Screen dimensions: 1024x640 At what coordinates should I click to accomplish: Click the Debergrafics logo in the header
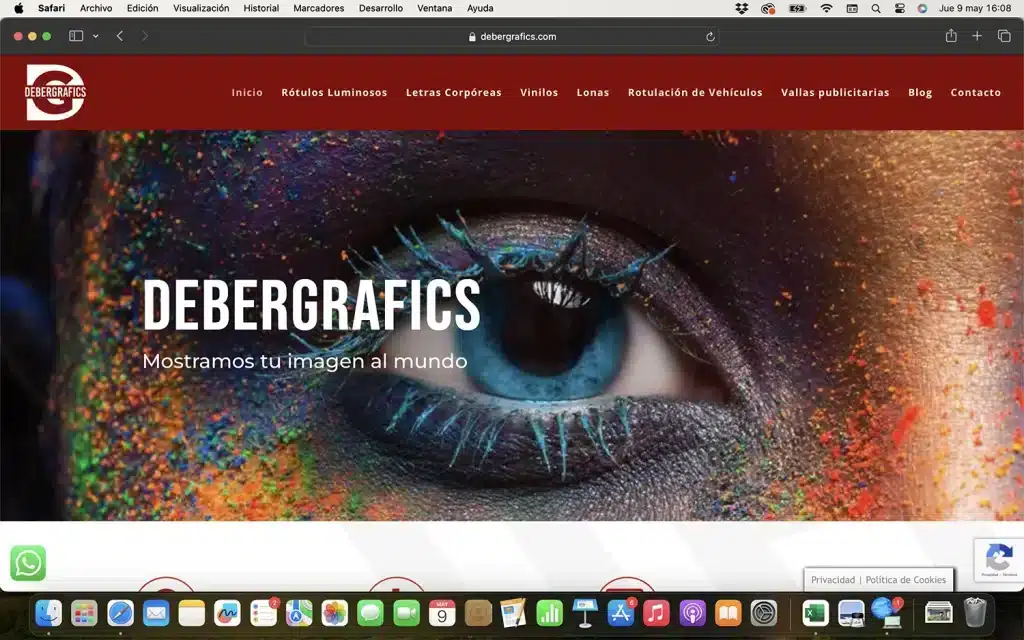pos(56,92)
